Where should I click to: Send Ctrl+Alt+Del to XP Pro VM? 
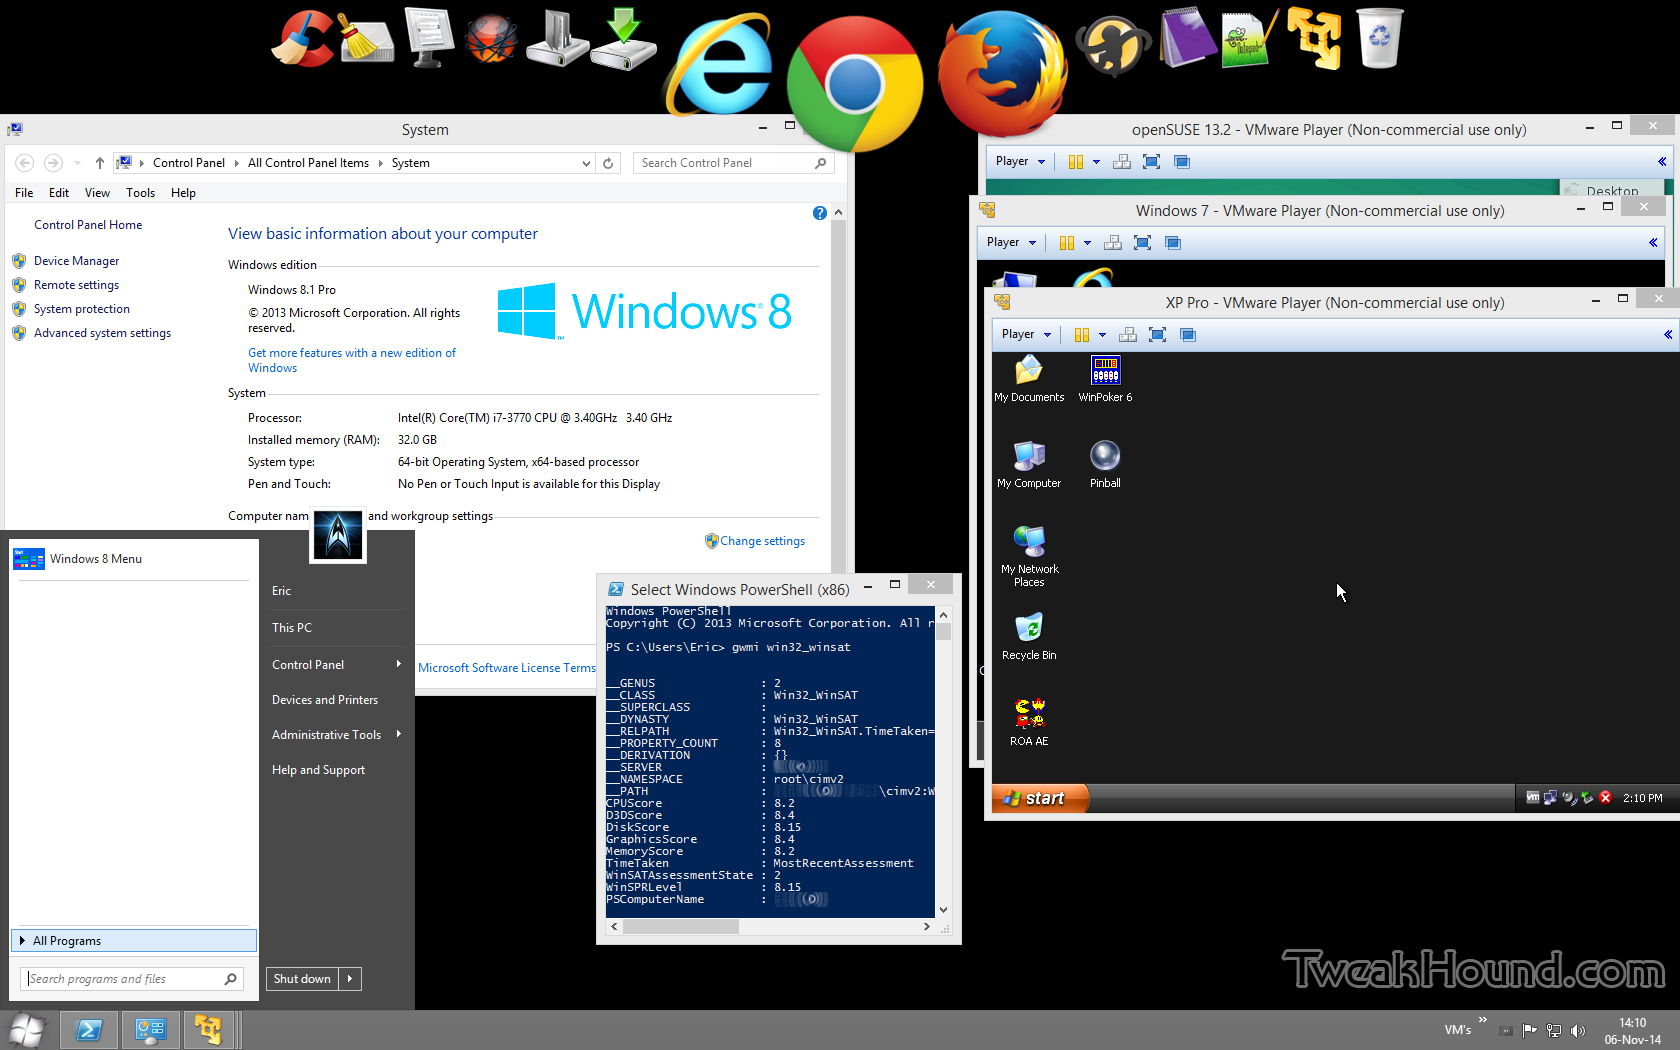pyautogui.click(x=1128, y=335)
